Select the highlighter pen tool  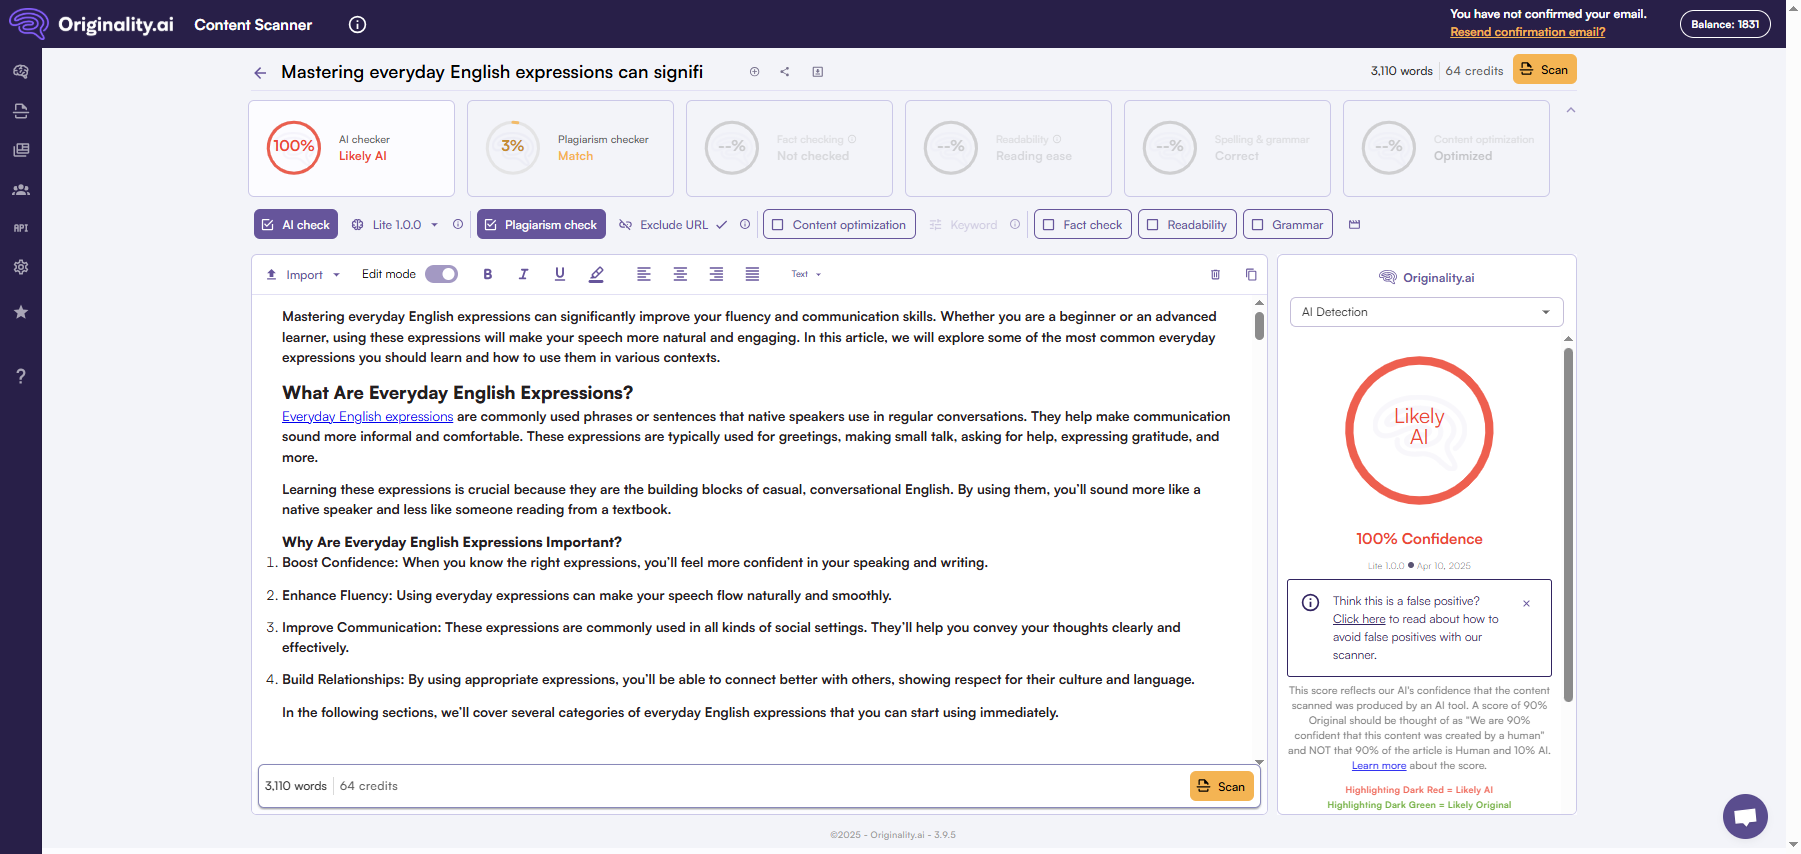(597, 274)
